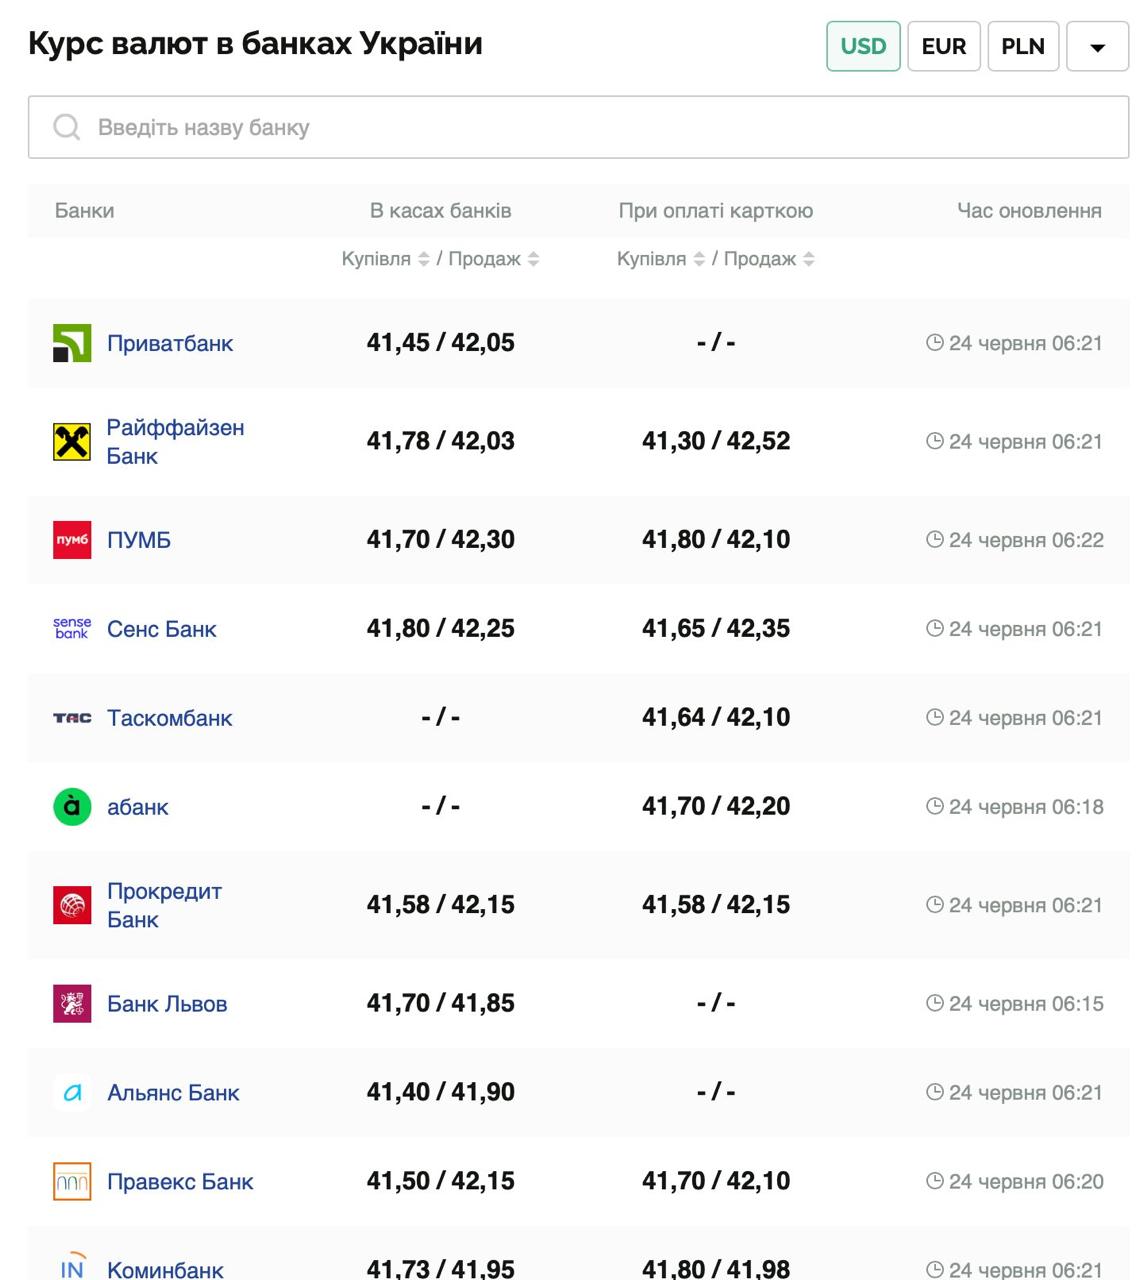Switch to the EUR currency tab
This screenshot has width=1140, height=1280.
tap(943, 46)
